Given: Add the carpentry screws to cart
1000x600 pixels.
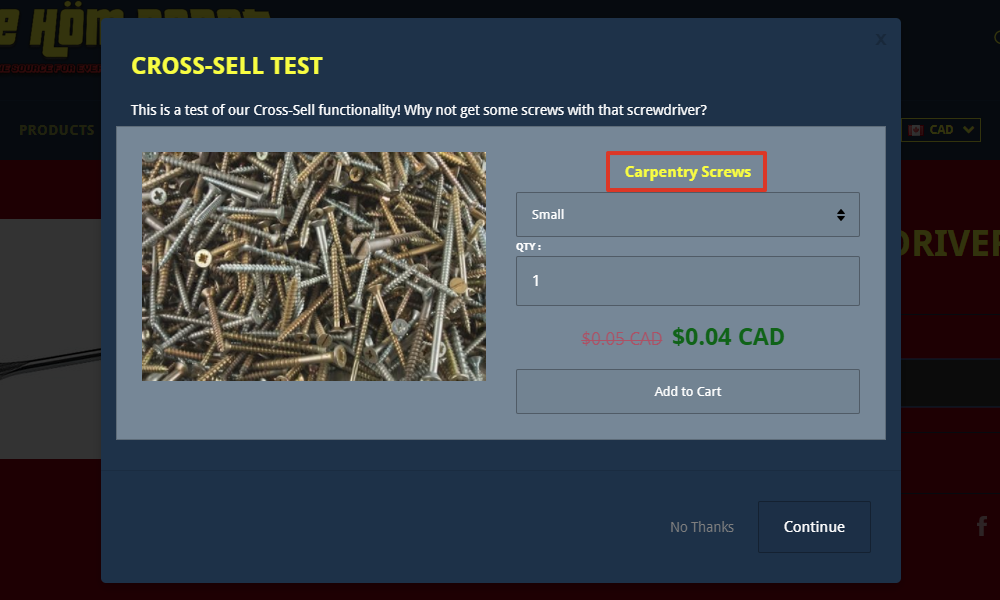Looking at the screenshot, I should [x=688, y=391].
